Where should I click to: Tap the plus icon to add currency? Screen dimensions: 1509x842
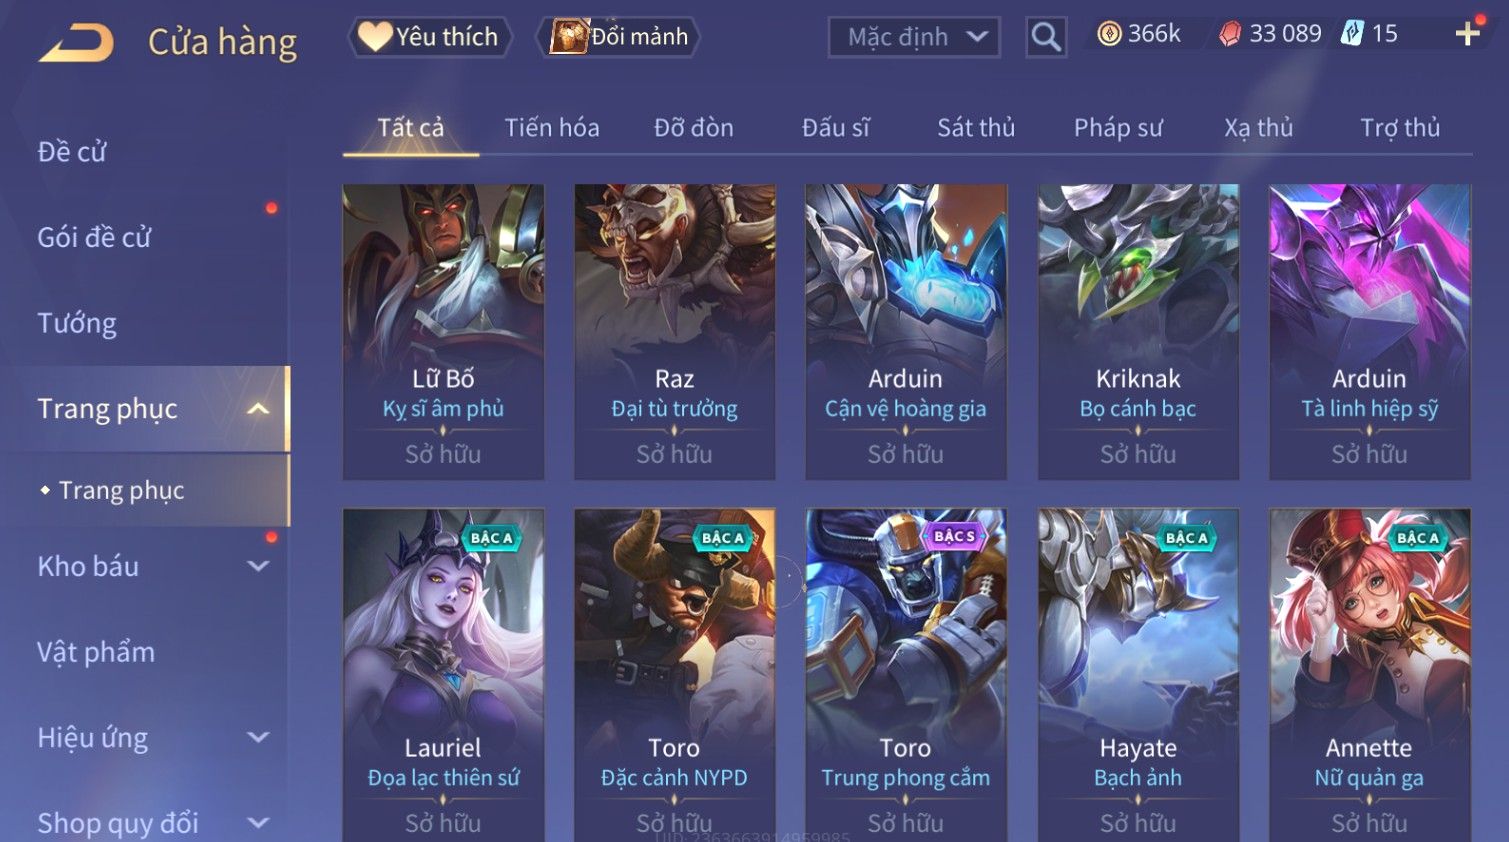tap(1467, 34)
